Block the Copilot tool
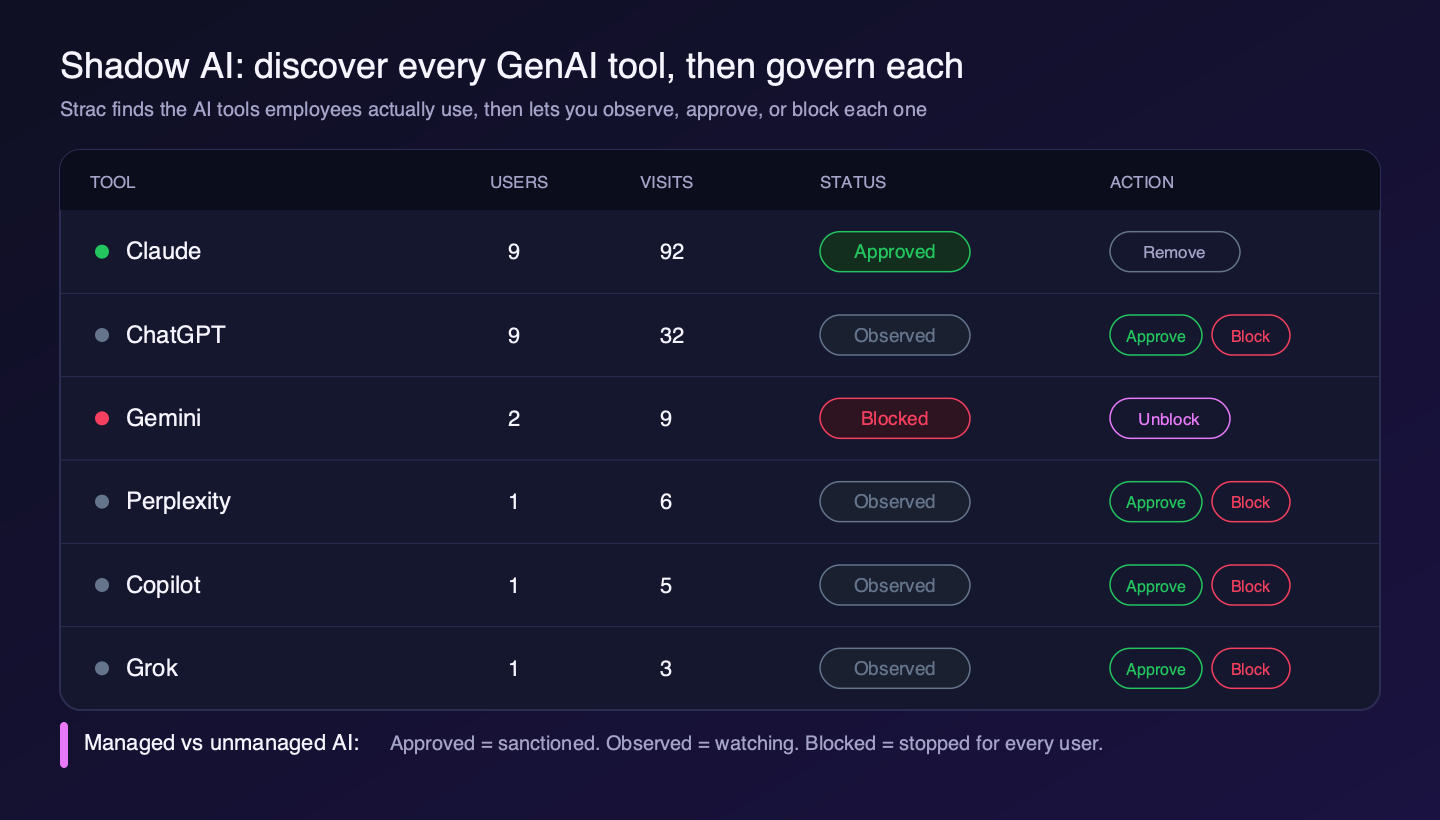The width and height of the screenshot is (1440, 820). point(1251,586)
